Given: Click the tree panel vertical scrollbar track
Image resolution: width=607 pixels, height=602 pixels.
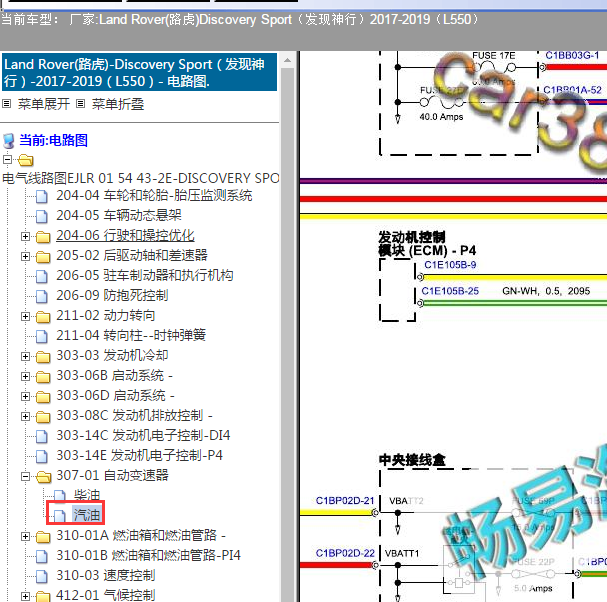Looking at the screenshot, I should pos(287,335).
